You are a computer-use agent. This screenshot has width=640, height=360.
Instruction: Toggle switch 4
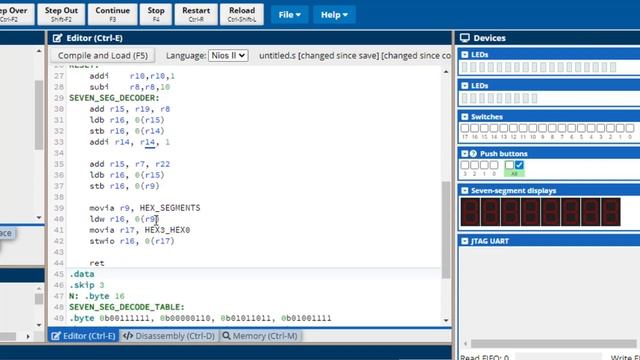(591, 128)
